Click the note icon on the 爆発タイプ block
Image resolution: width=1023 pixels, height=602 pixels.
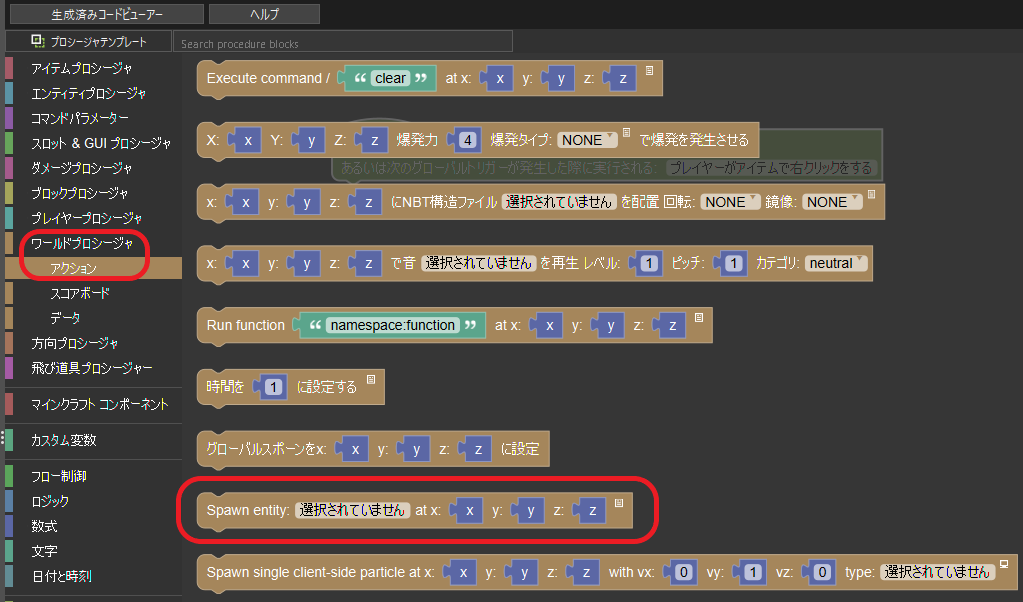(627, 132)
